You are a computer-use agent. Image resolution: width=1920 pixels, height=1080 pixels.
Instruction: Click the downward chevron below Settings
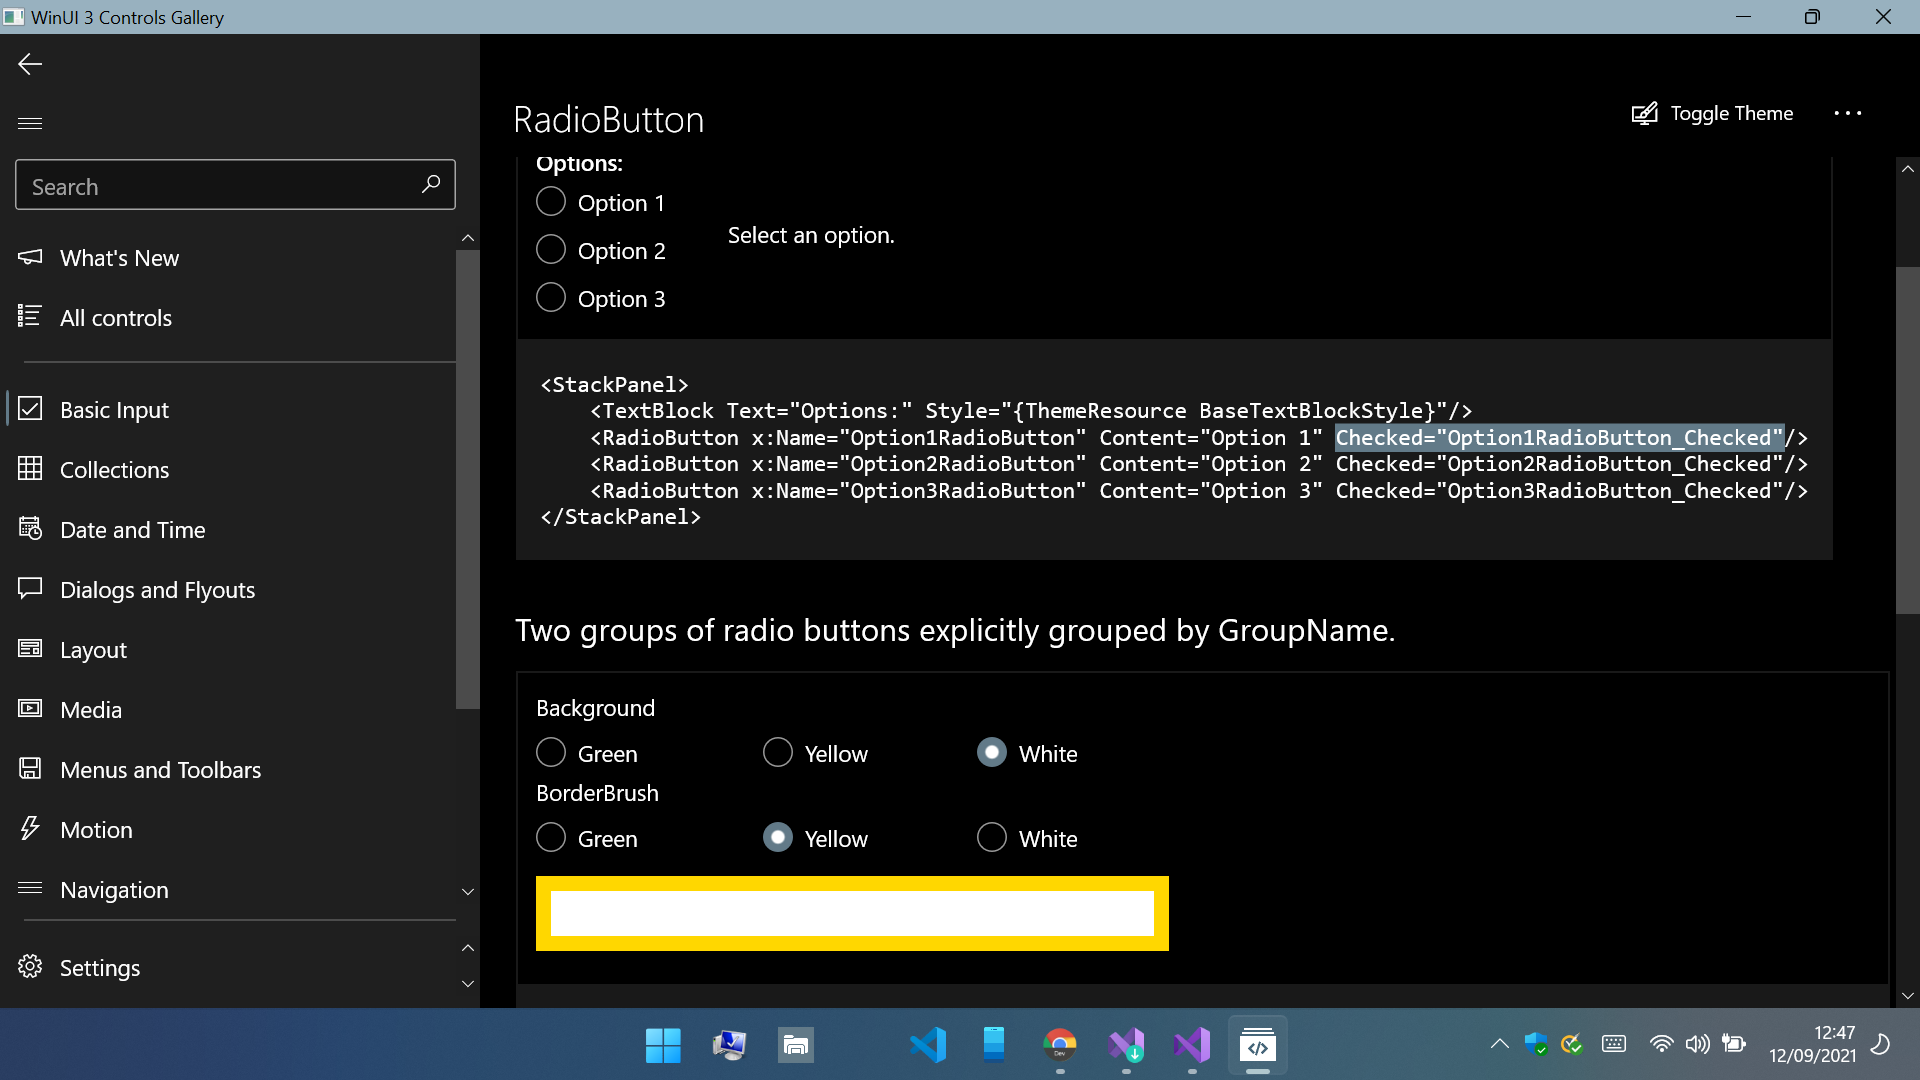[x=467, y=984]
